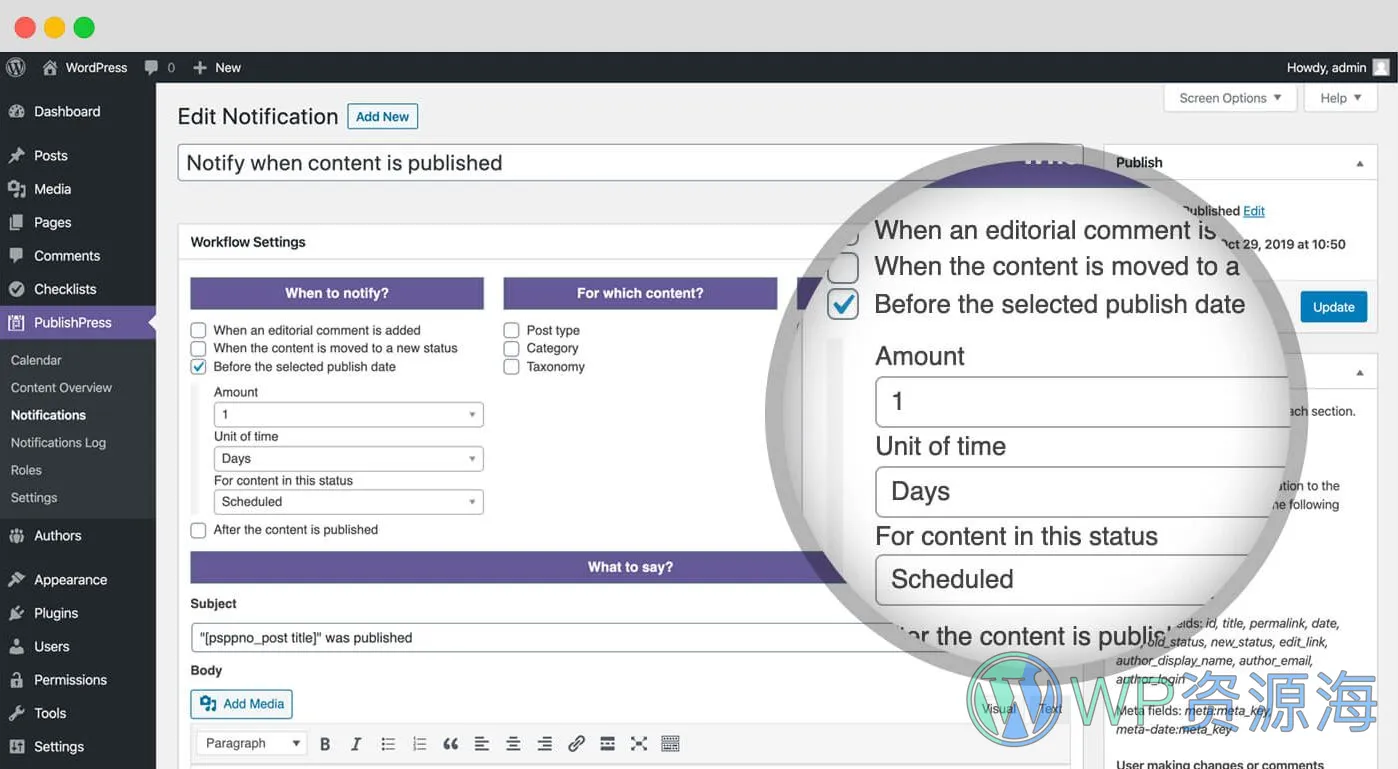The image size is (1398, 769).
Task: Click the Permissions lock icon
Action: point(16,680)
